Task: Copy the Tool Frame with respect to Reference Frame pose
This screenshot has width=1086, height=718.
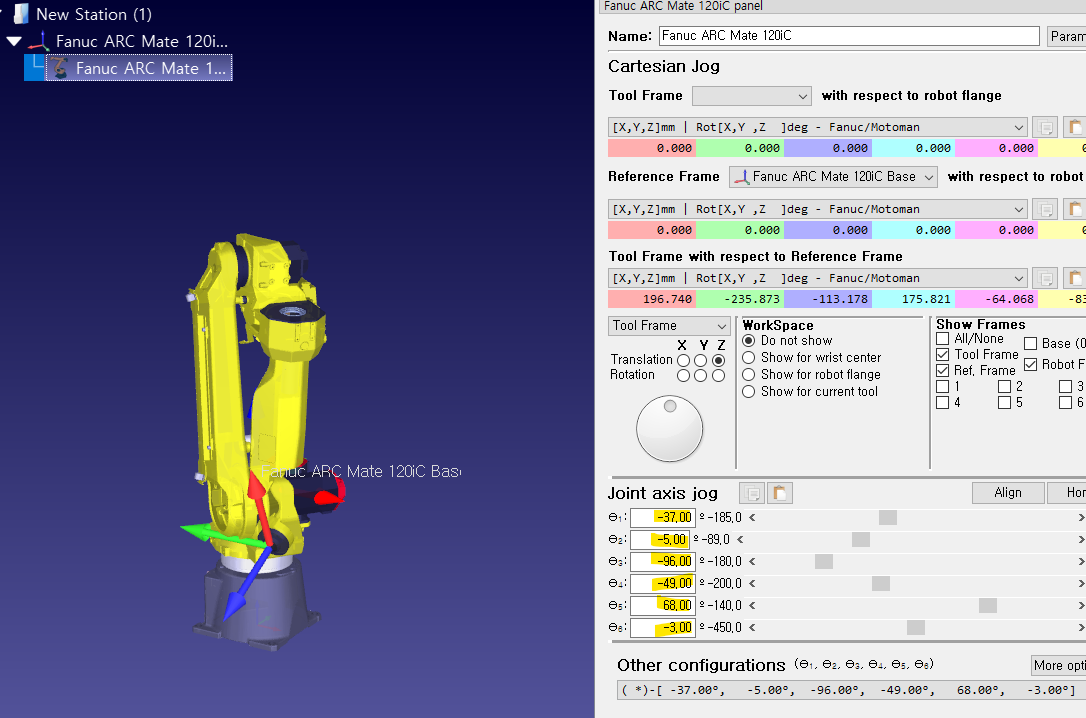Action: (x=1045, y=278)
